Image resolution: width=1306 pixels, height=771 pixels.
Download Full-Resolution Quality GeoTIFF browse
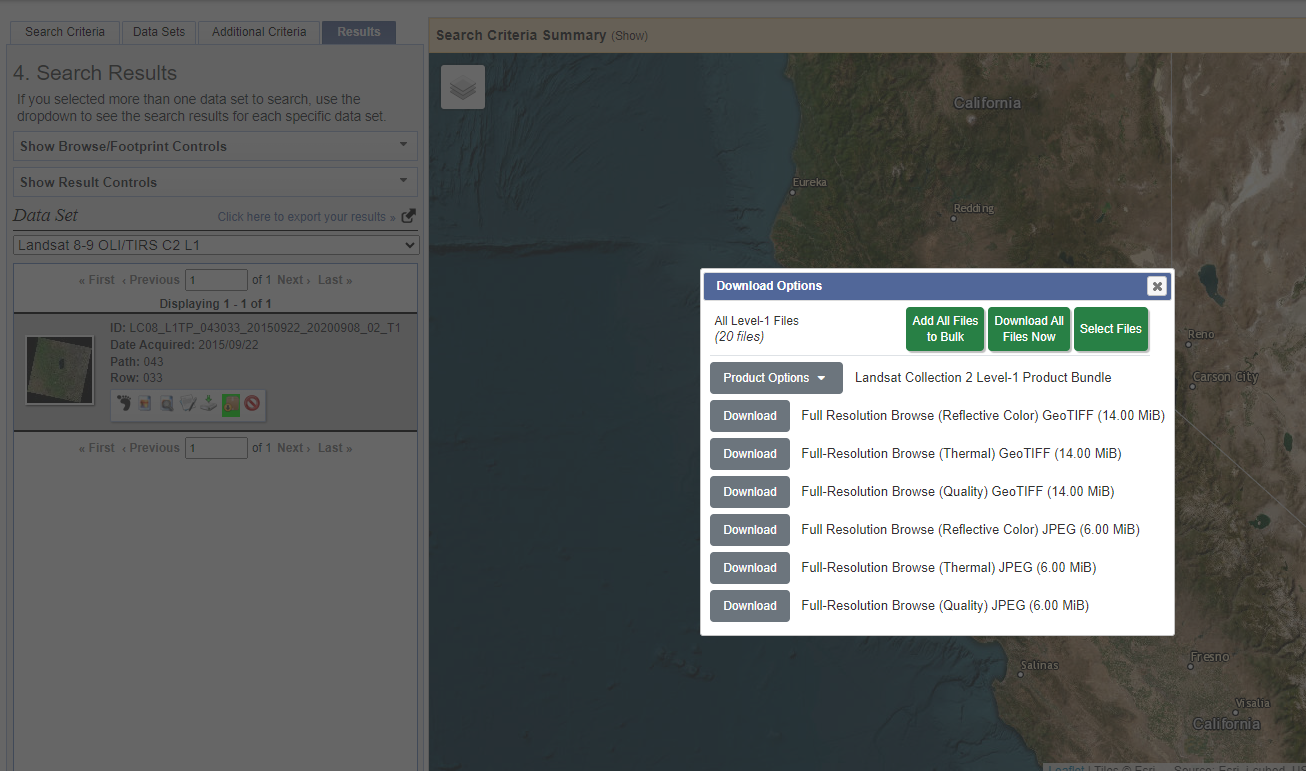750,492
